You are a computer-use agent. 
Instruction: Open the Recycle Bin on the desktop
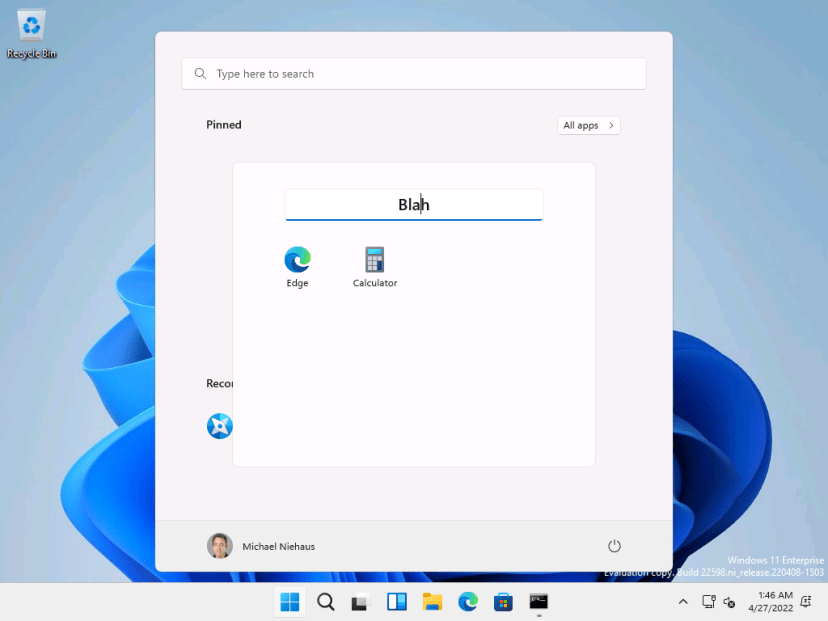coord(31,30)
